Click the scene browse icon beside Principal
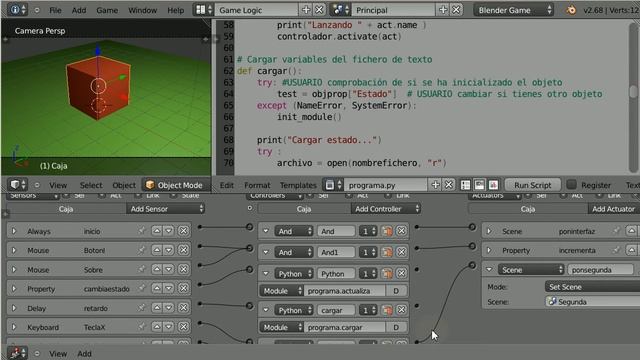640x360 pixels. [x=340, y=9]
